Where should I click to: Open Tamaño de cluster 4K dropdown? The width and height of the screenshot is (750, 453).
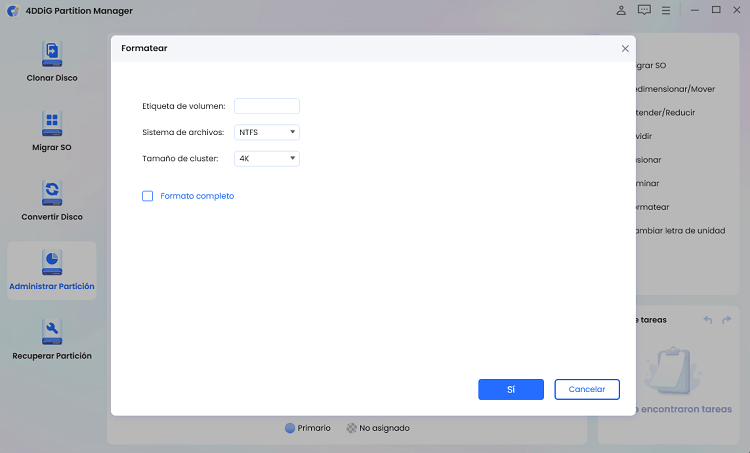coord(267,158)
